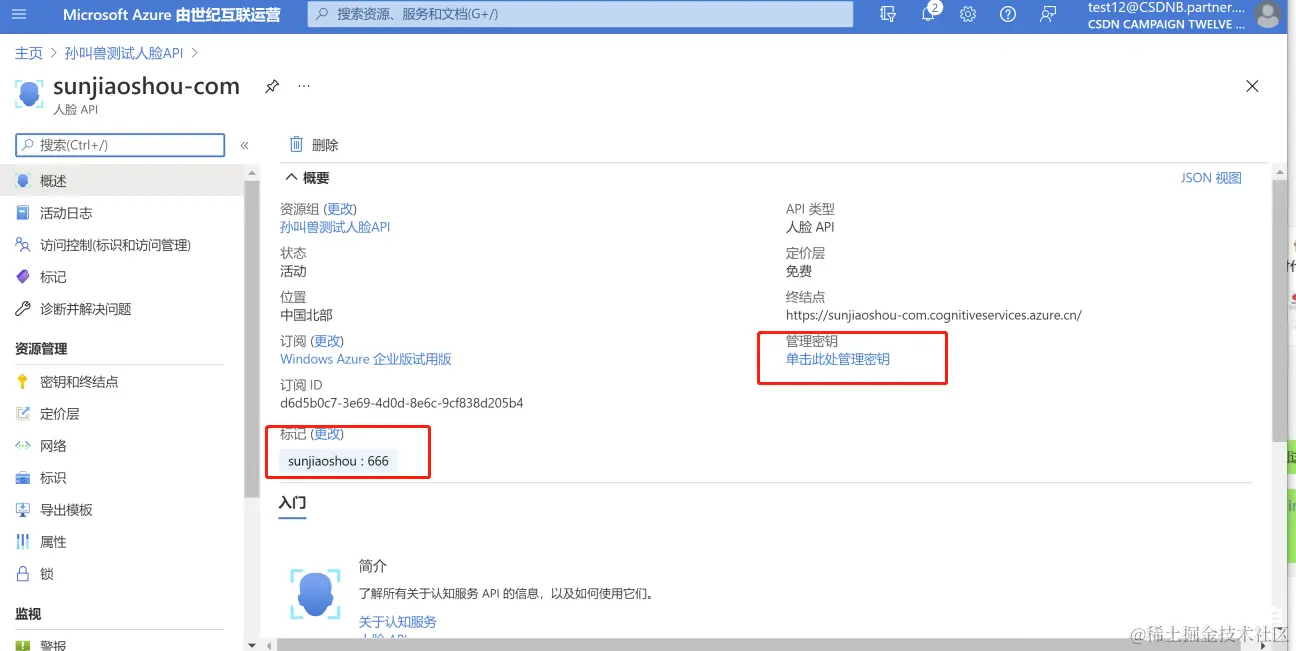
Task: Open portal settings gear
Action: [968, 14]
